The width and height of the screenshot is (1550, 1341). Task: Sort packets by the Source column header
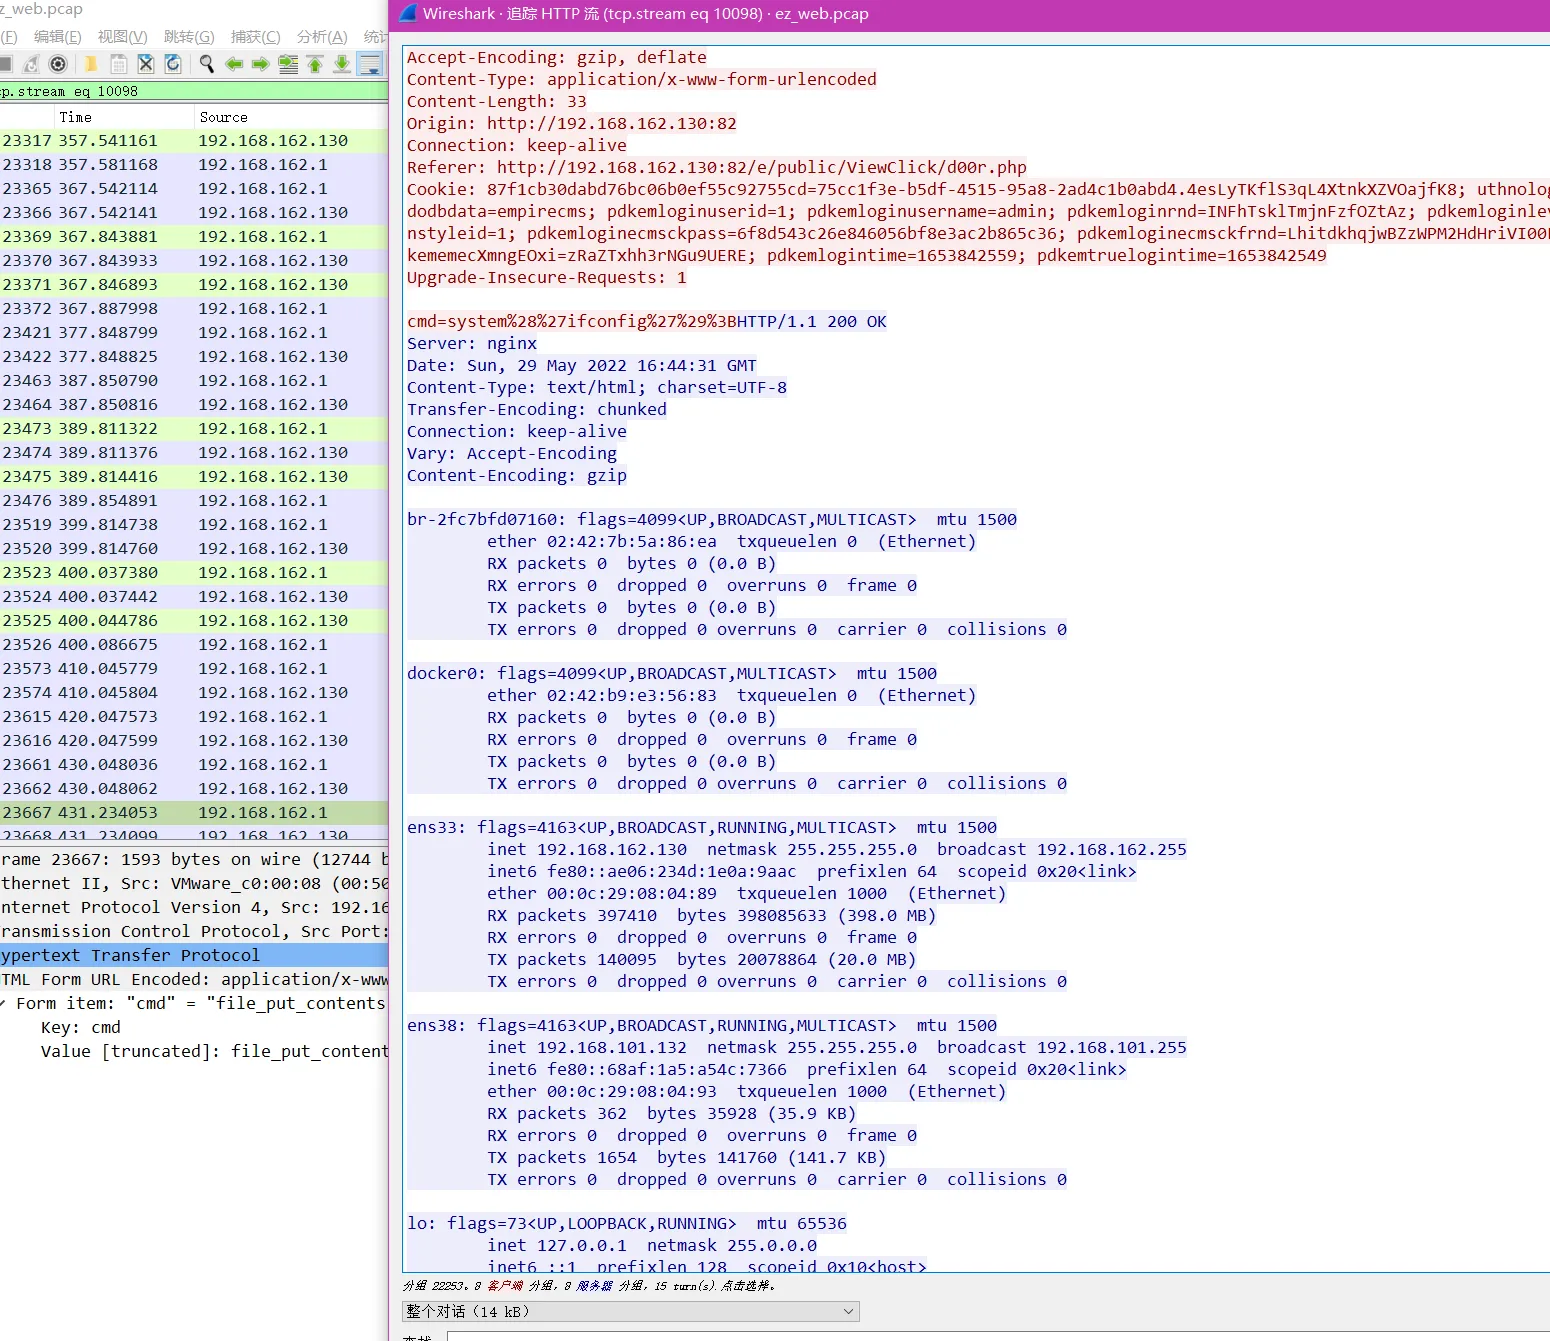coord(223,117)
